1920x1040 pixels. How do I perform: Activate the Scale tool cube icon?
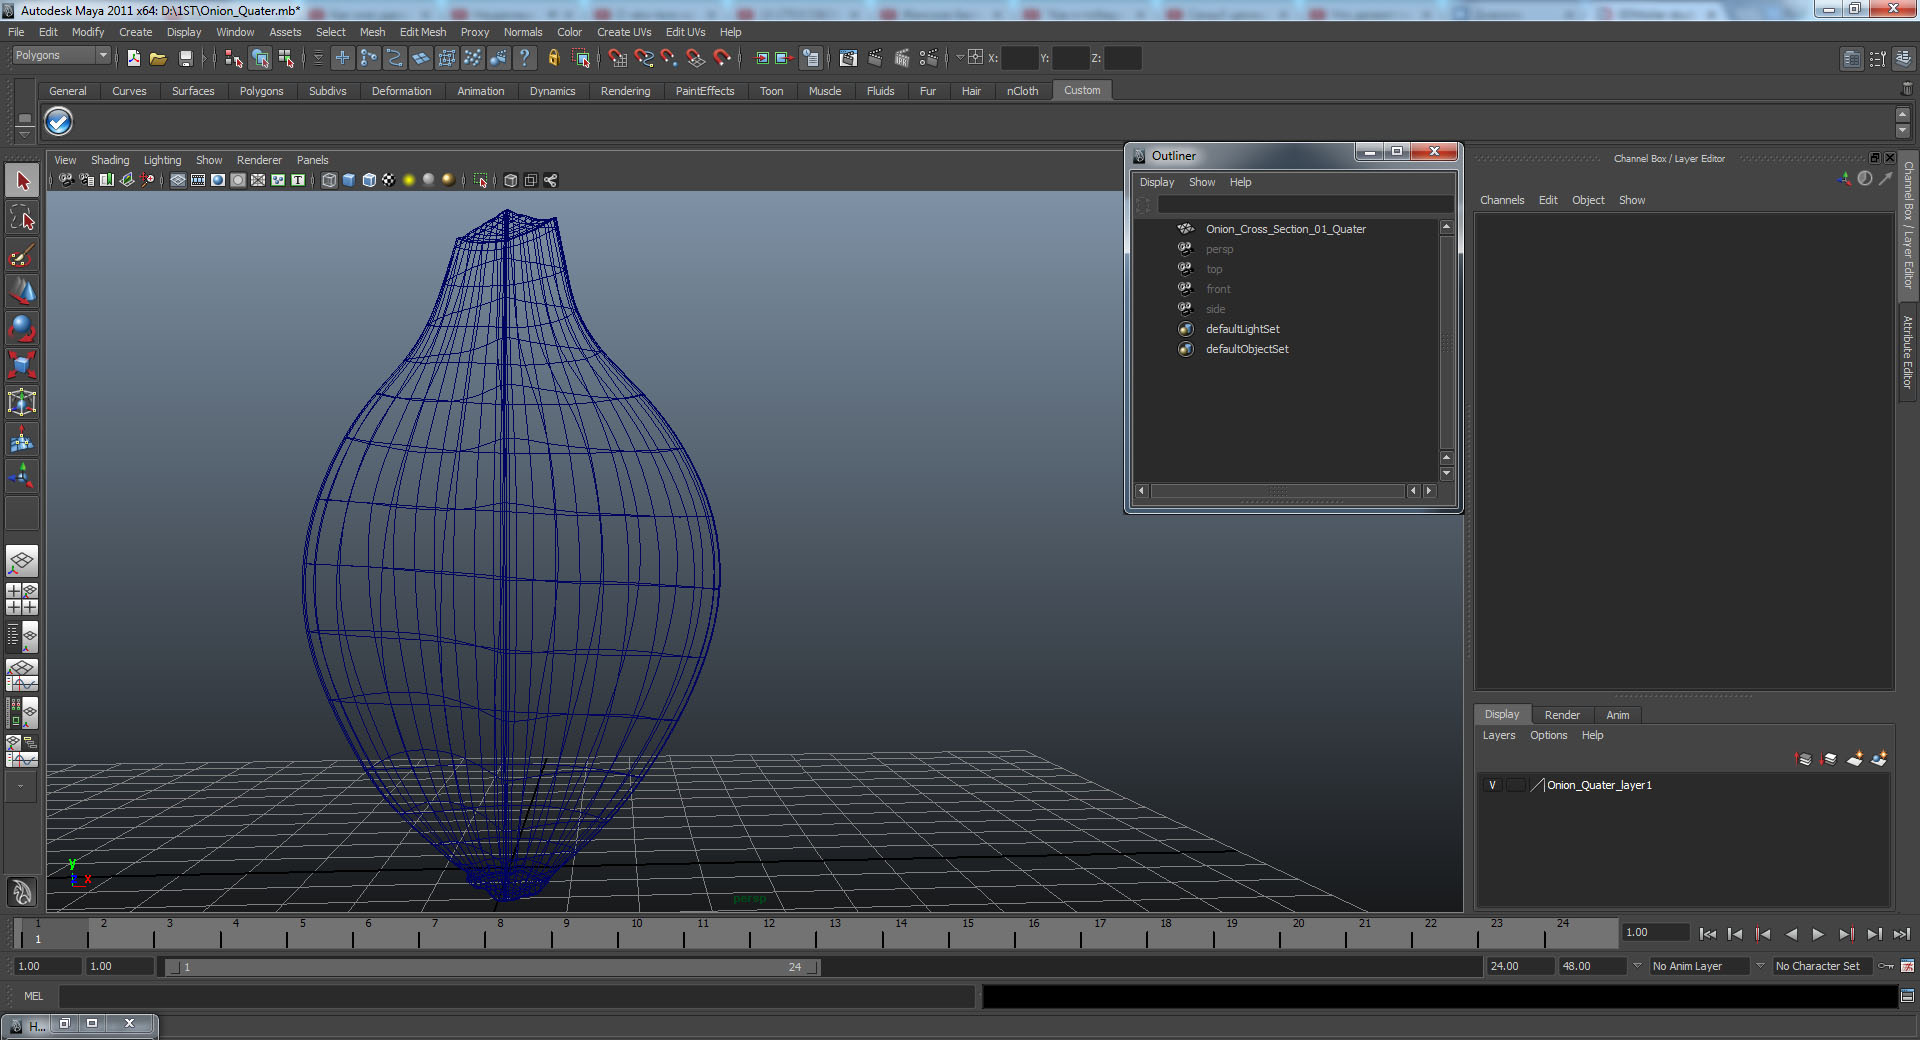22,366
